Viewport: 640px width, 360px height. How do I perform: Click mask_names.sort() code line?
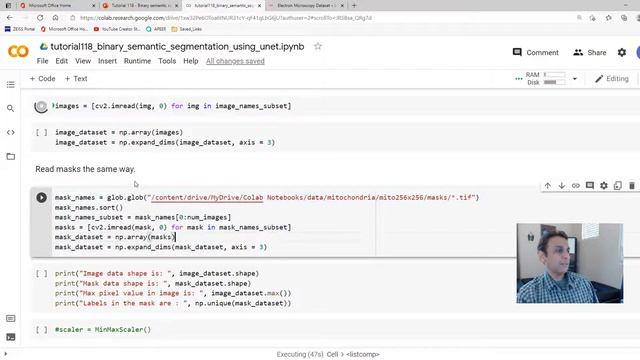pos(89,207)
